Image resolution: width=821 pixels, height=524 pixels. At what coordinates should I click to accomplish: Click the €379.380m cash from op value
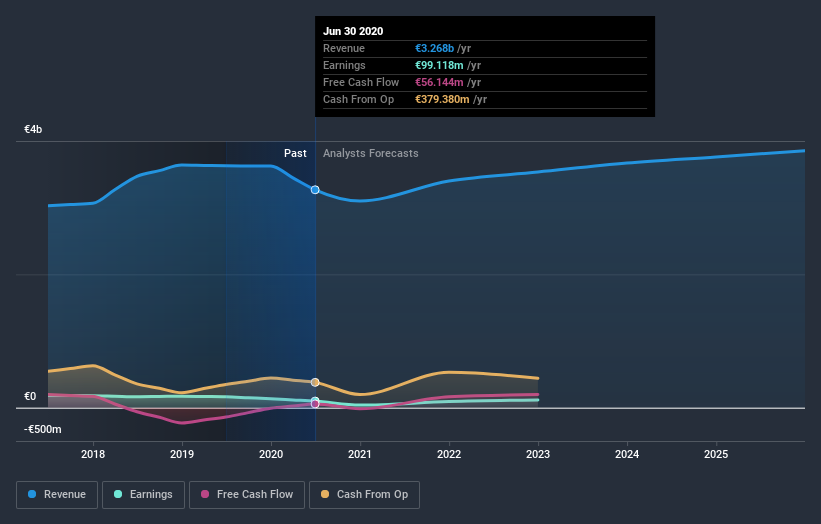(442, 99)
